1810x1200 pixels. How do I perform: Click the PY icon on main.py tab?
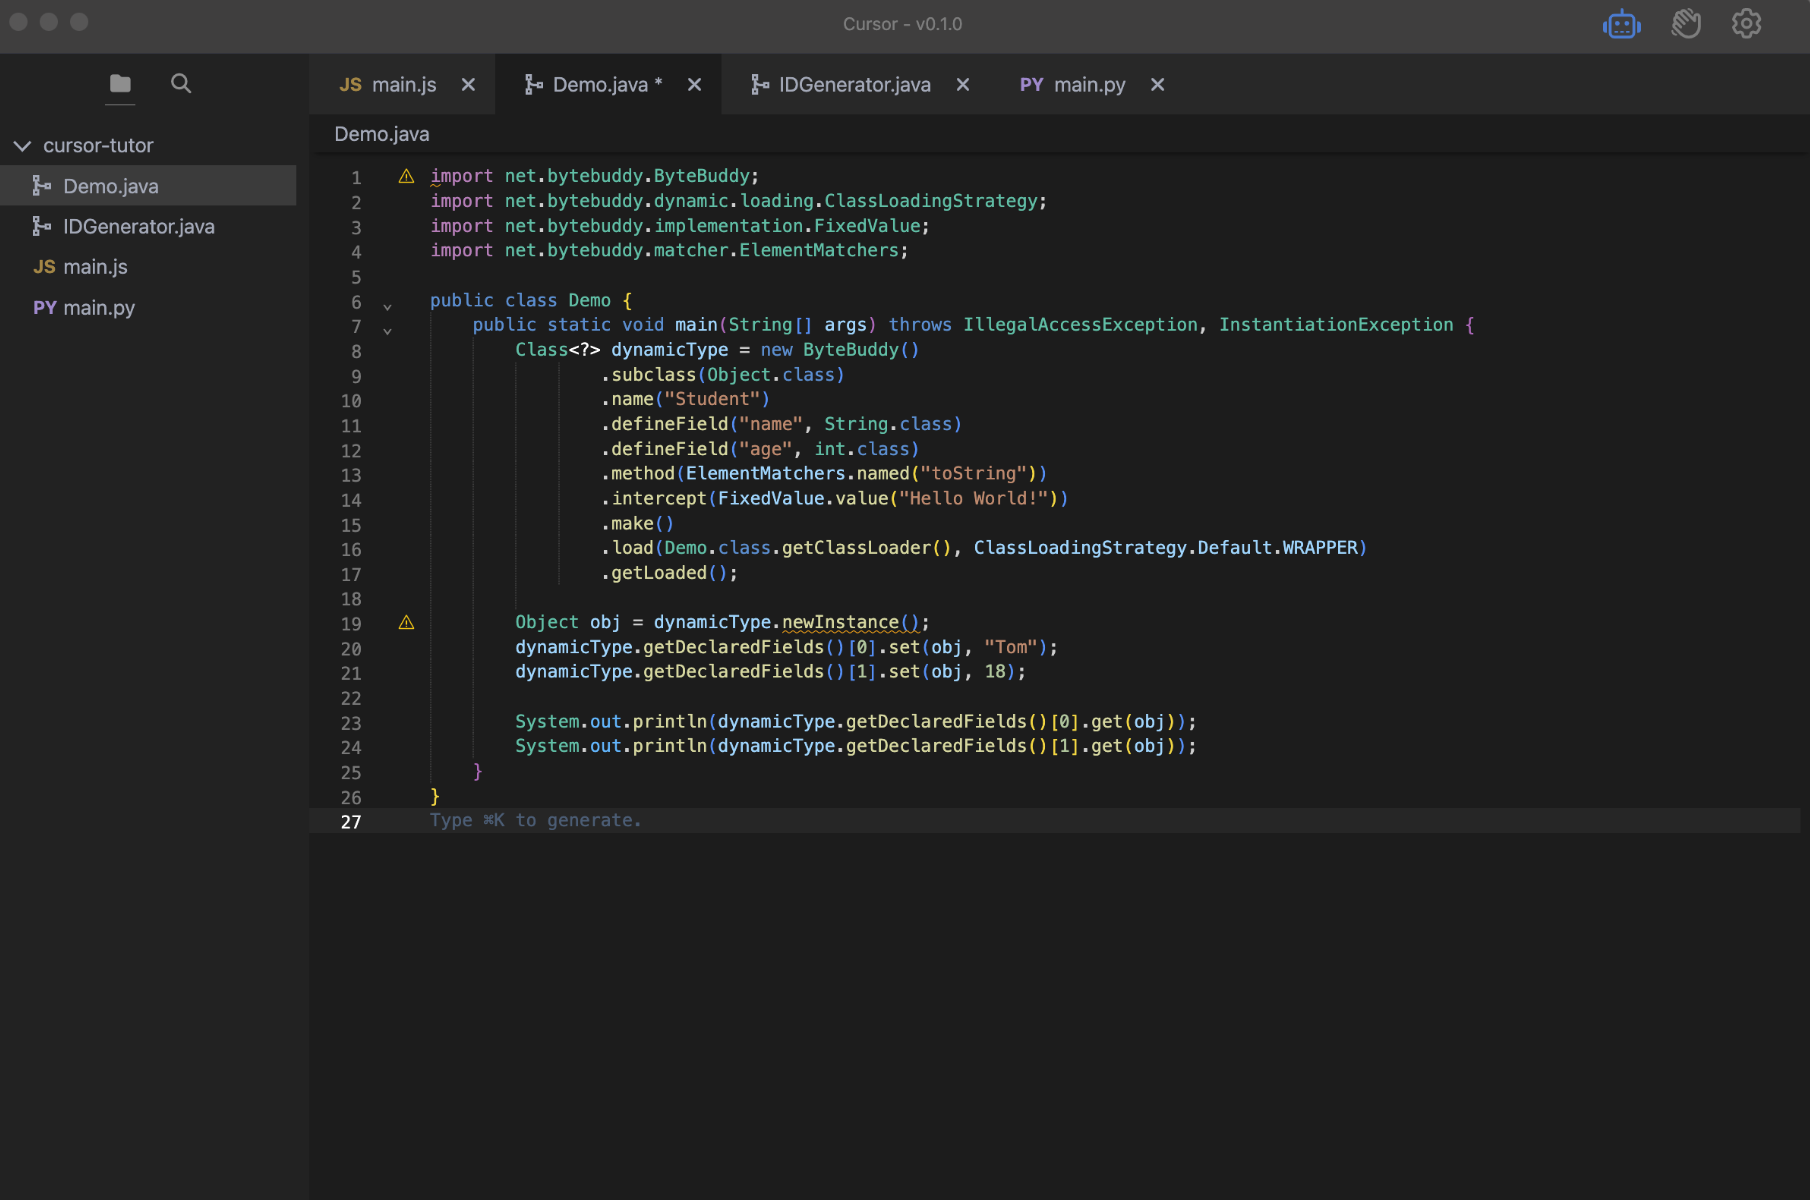pos(1031,85)
